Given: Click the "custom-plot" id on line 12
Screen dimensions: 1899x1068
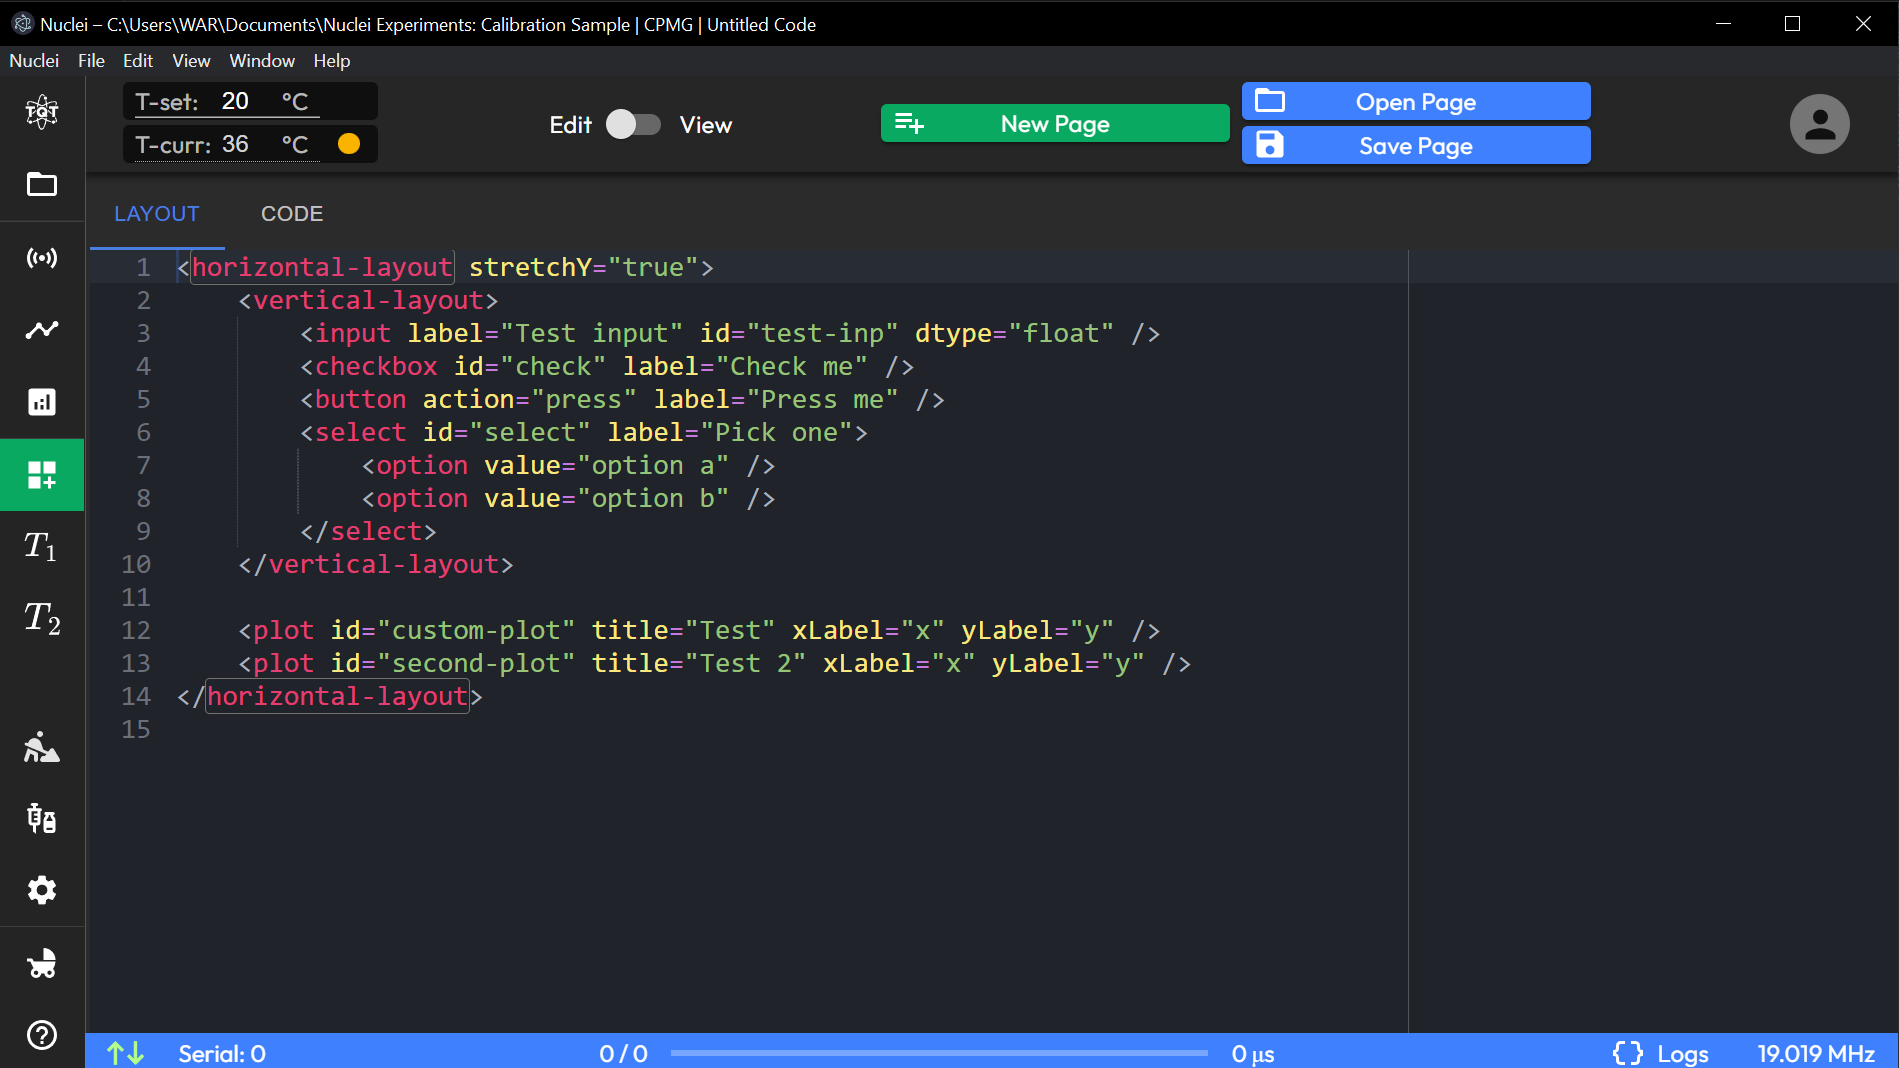Looking at the screenshot, I should pyautogui.click(x=476, y=630).
